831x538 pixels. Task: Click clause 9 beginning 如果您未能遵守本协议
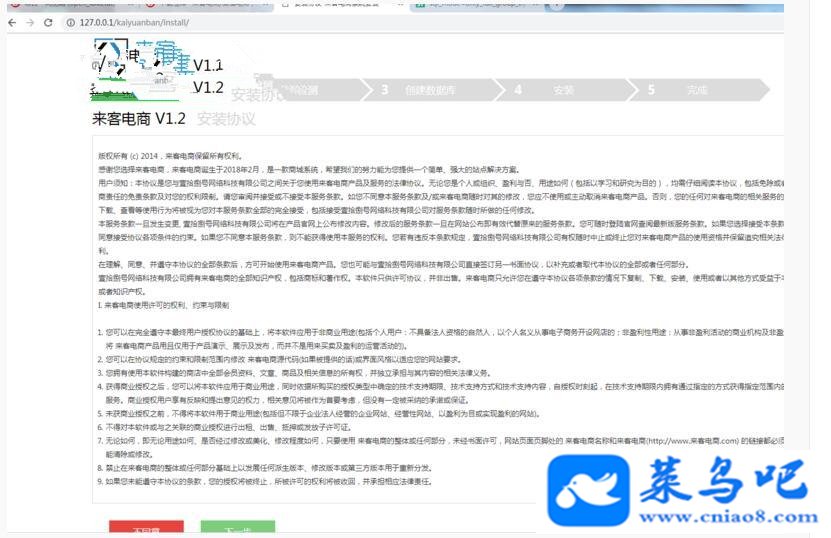266,482
